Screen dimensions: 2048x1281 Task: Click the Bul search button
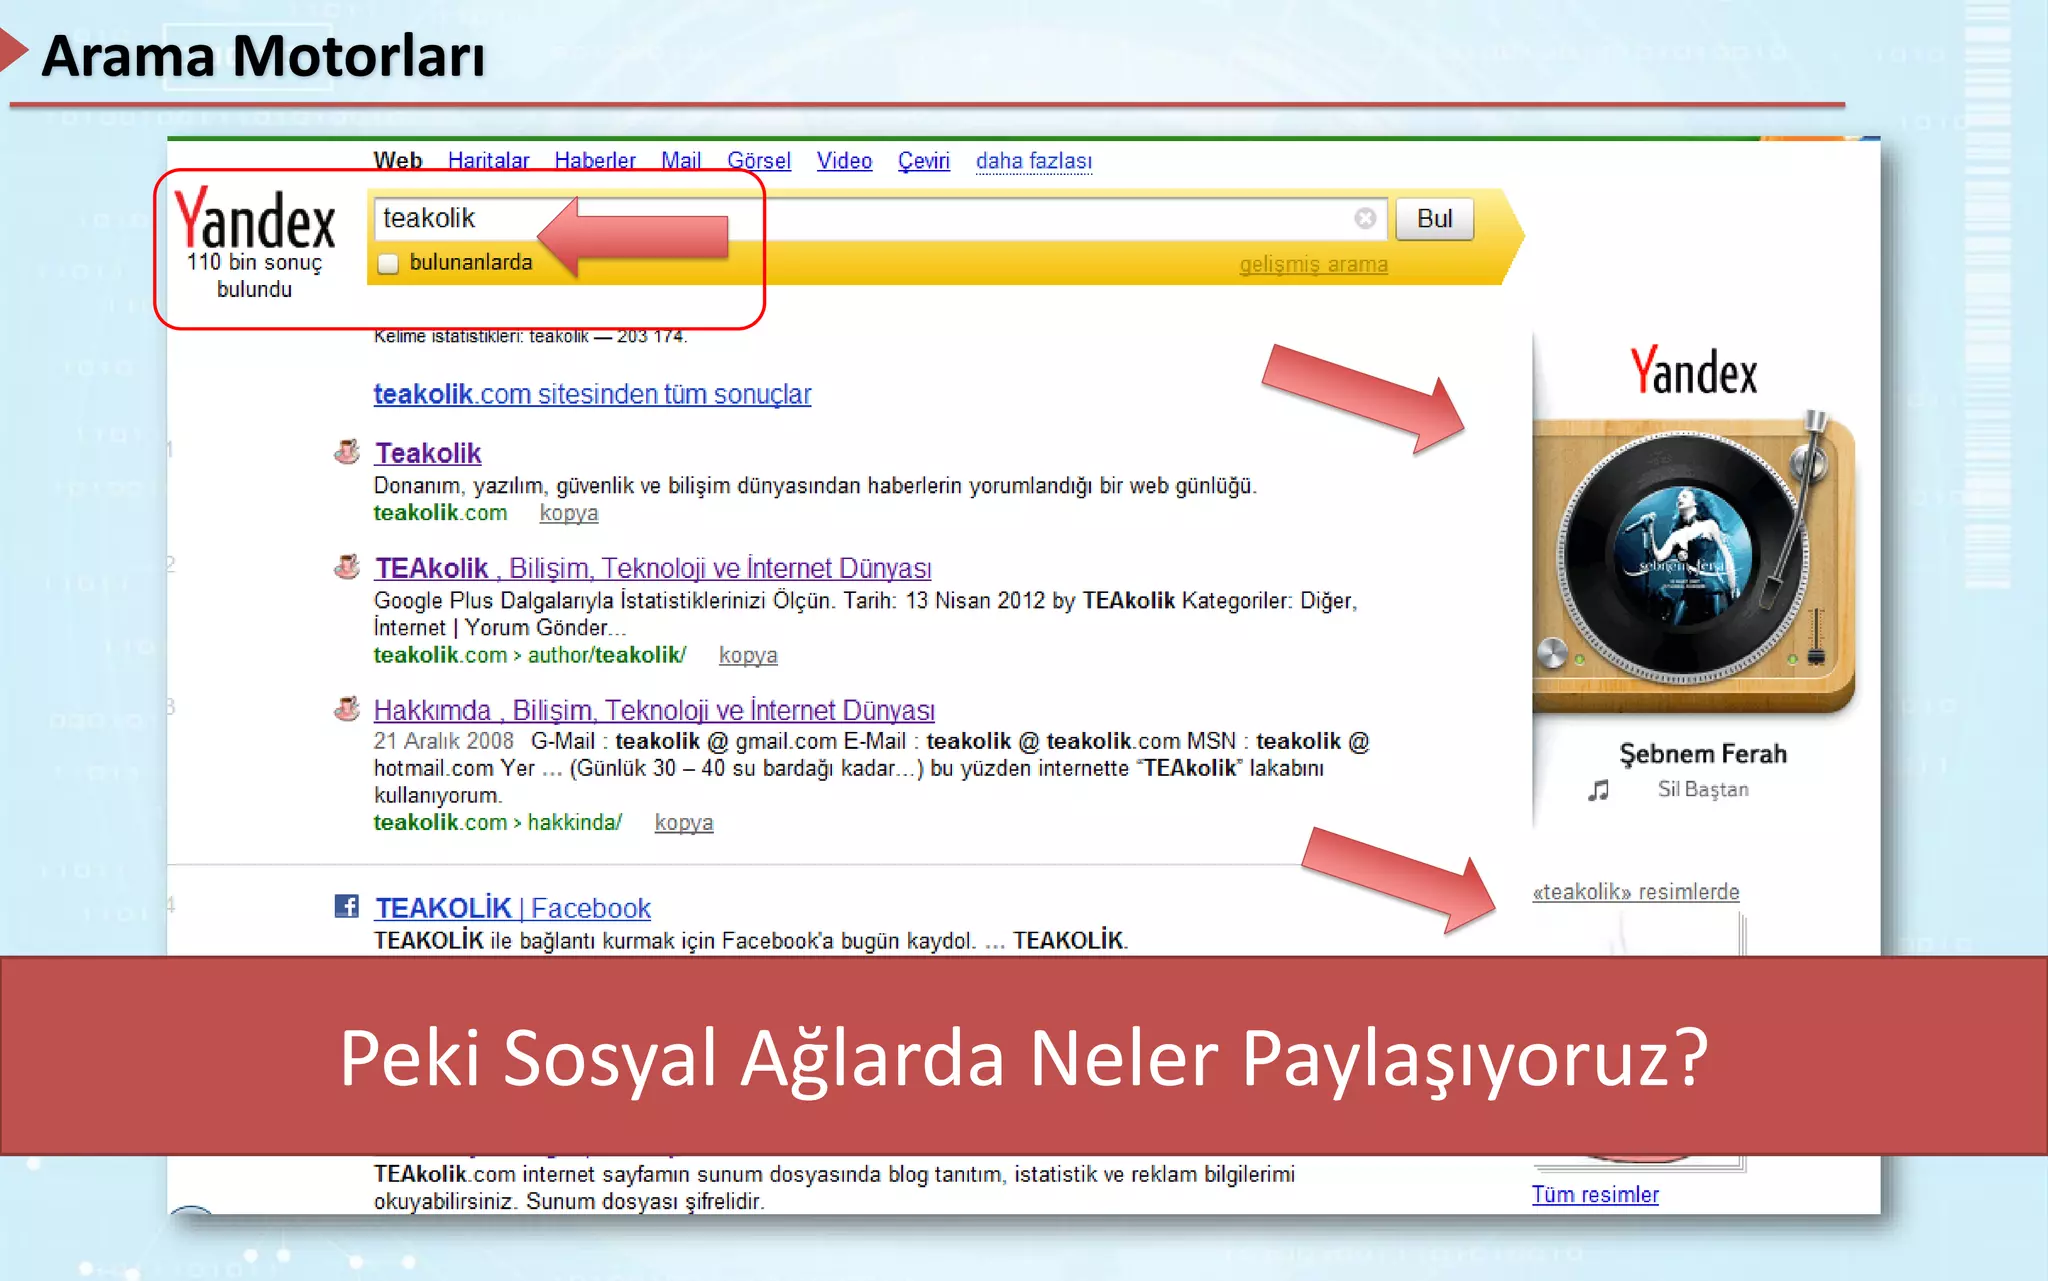tap(1434, 218)
